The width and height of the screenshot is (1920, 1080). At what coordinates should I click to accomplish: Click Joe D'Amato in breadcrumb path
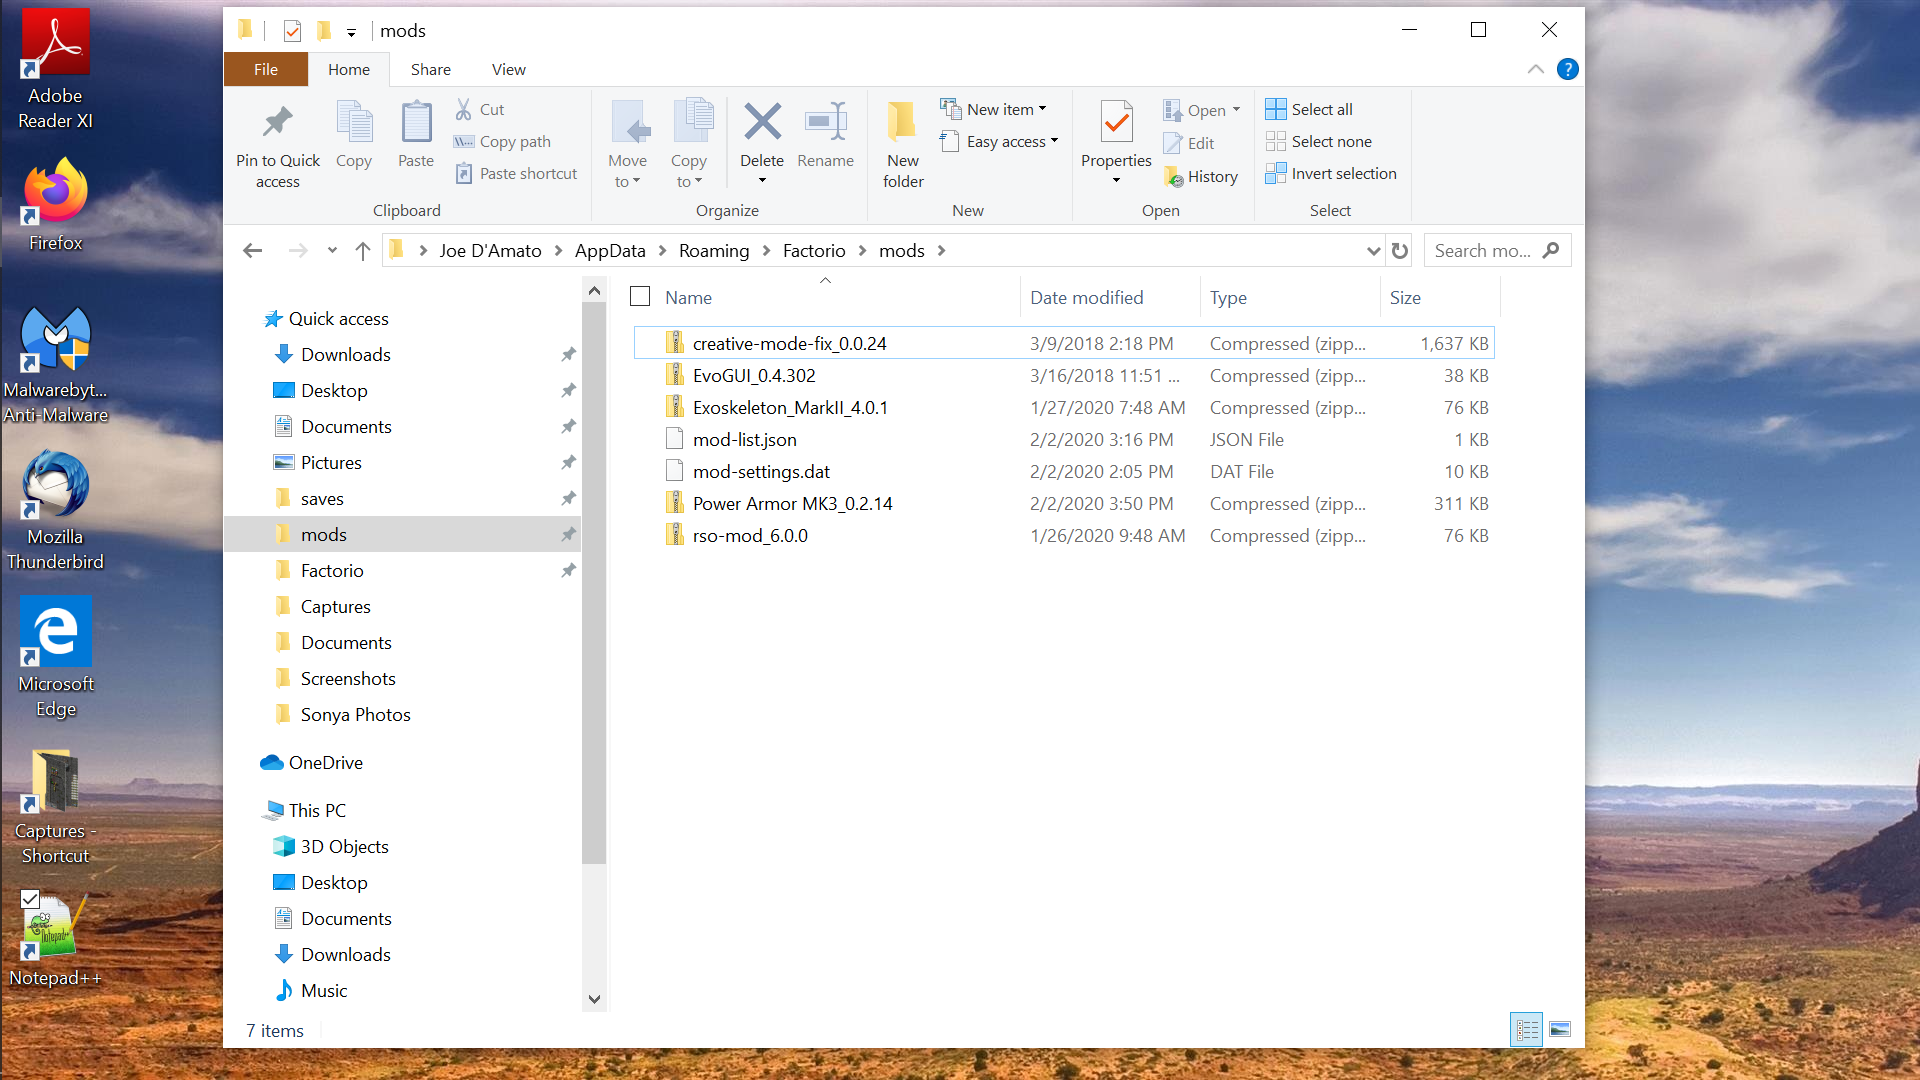[490, 250]
